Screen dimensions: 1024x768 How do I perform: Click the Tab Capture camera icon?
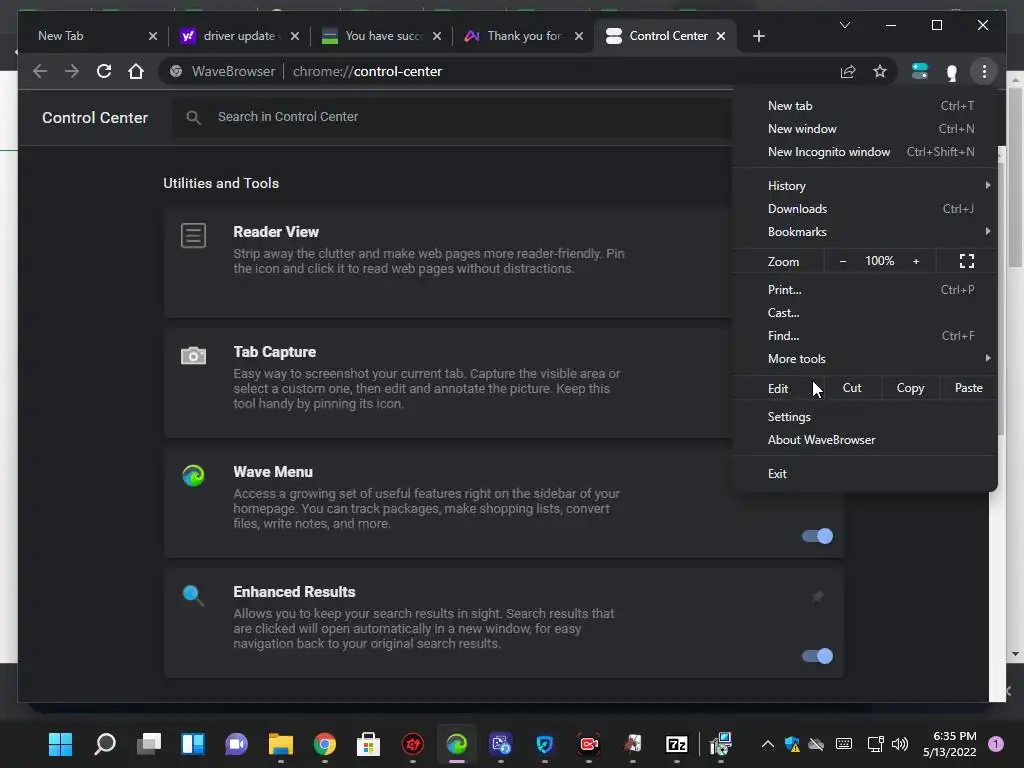click(193, 355)
